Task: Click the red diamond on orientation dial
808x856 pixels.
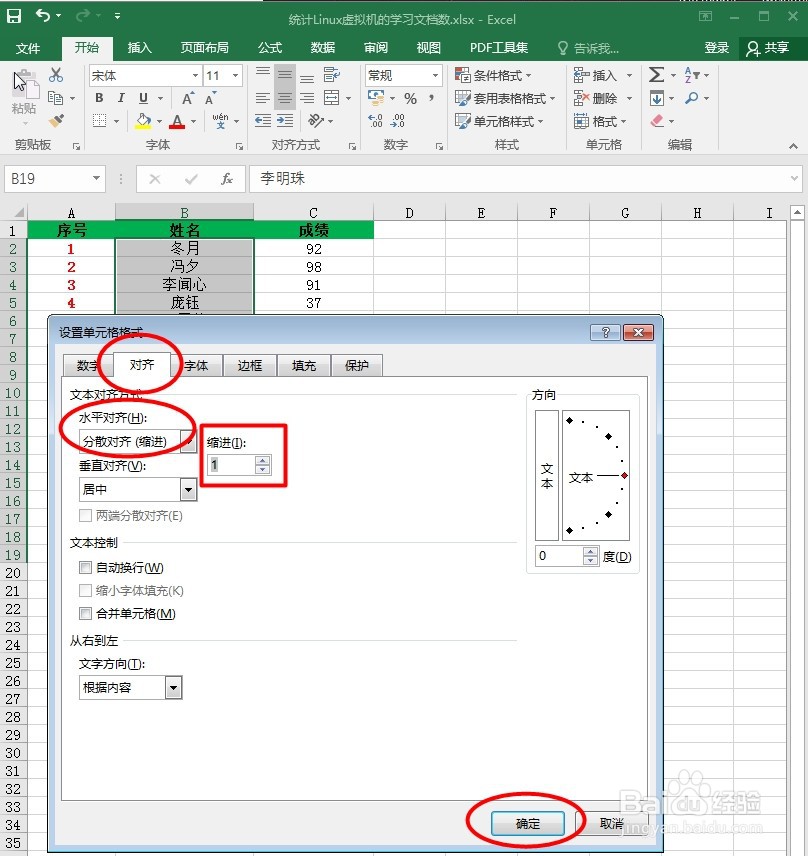Action: (624, 475)
